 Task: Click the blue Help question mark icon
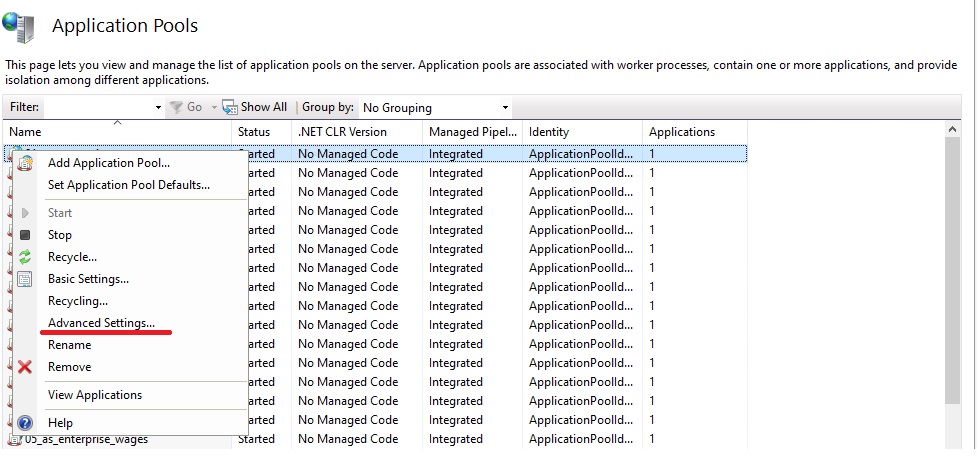click(x=25, y=423)
